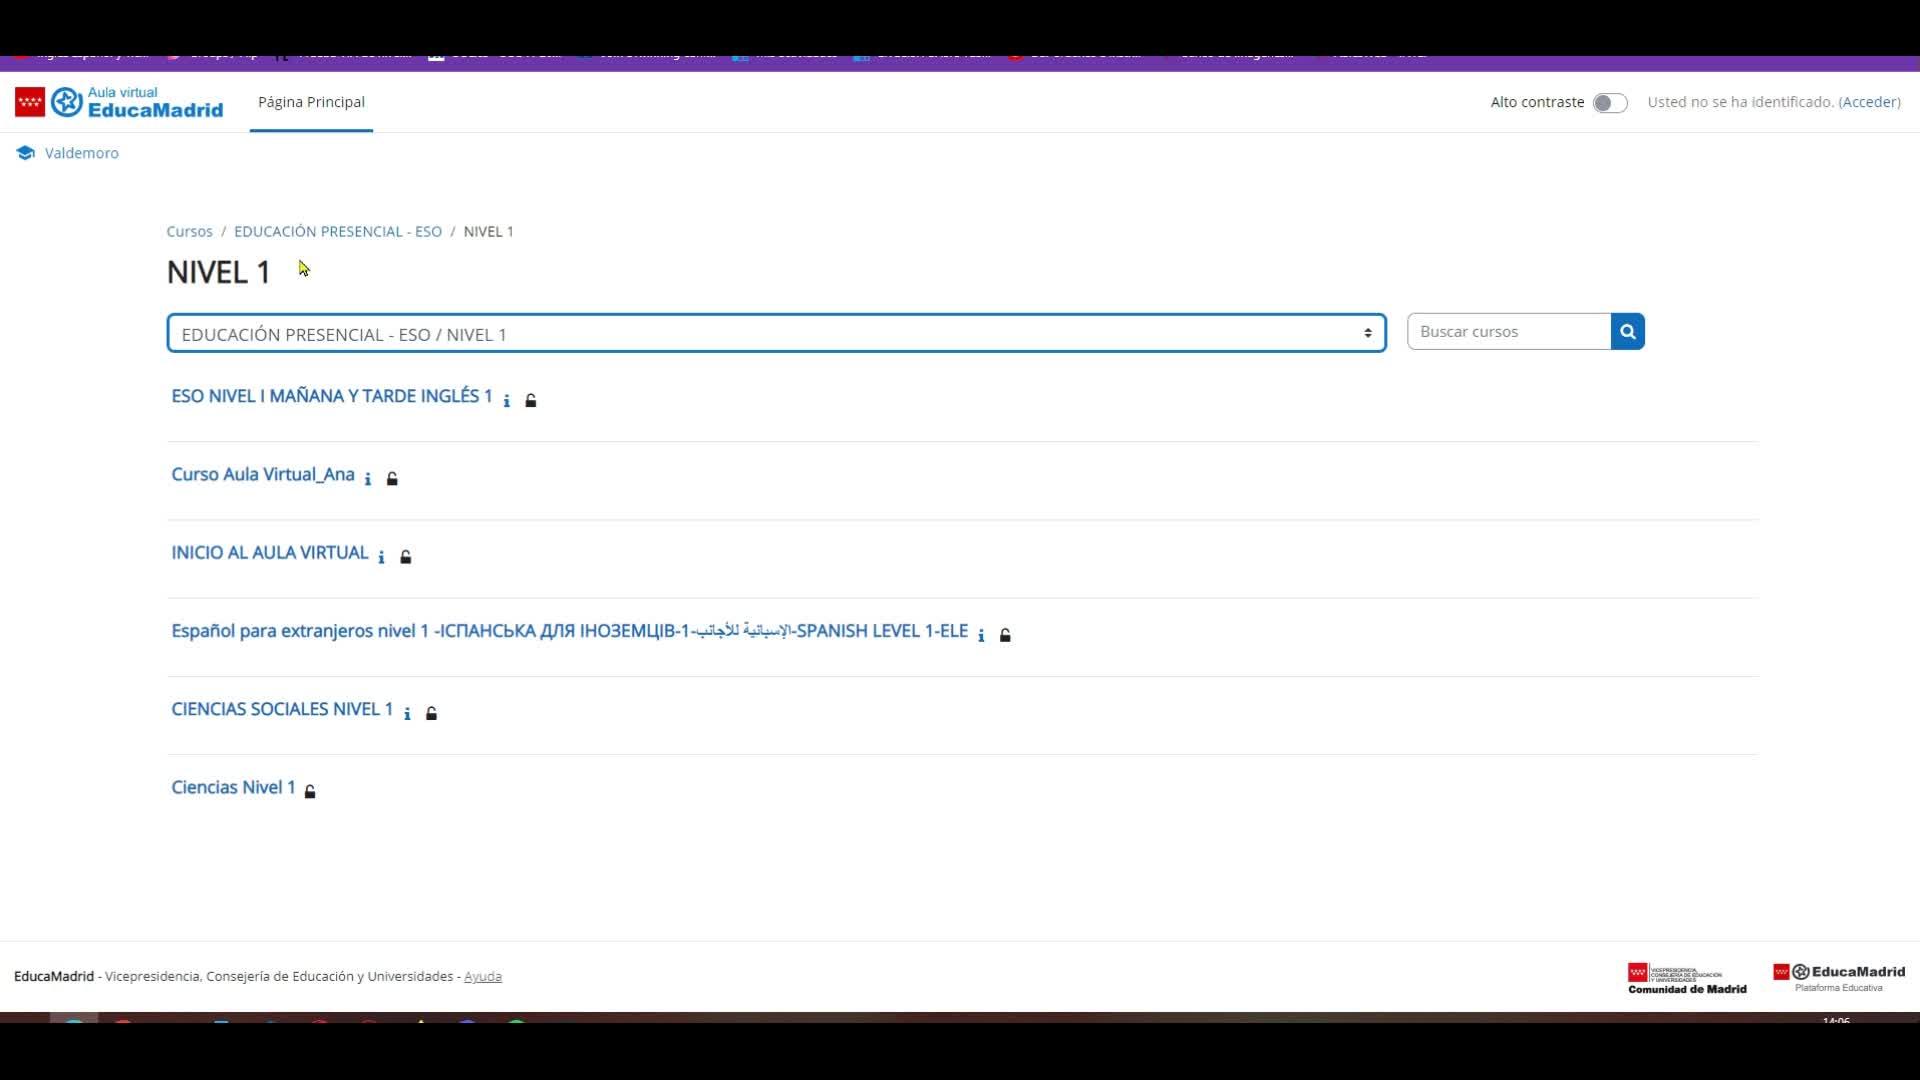The image size is (1920, 1080).
Task: Open the course category dropdown selector
Action: click(776, 334)
